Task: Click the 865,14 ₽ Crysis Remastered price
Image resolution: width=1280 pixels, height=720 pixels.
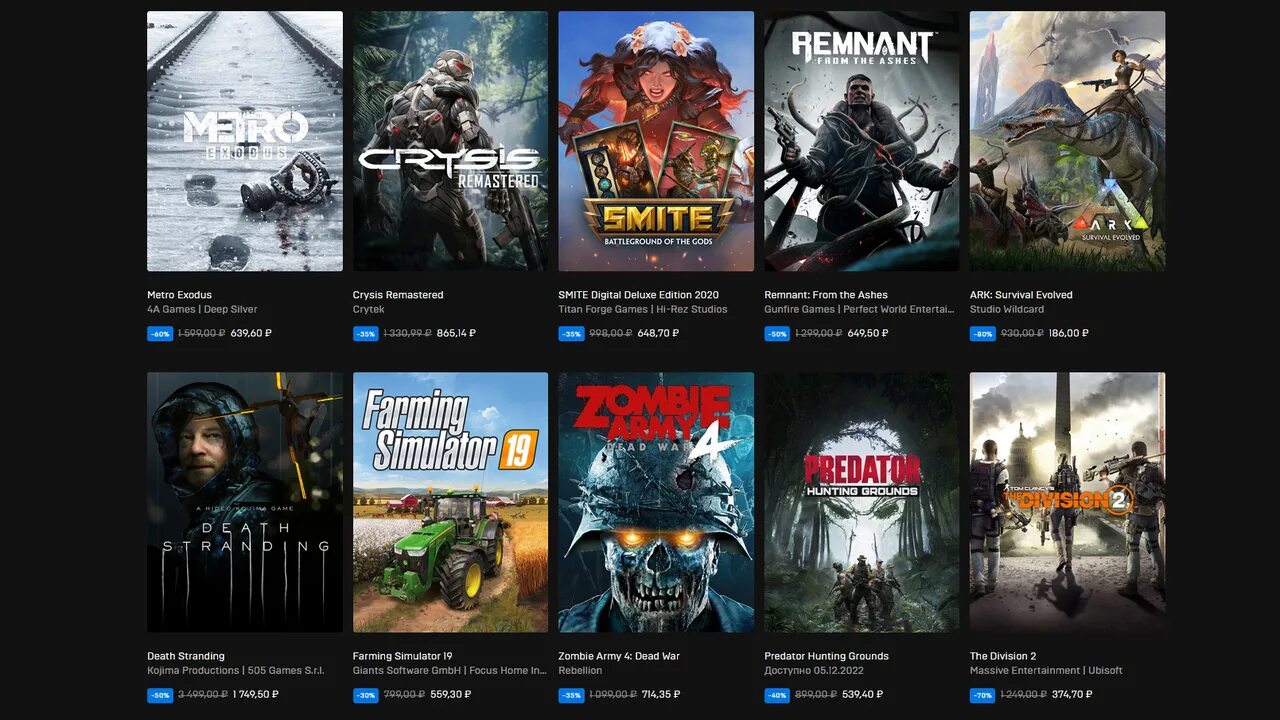Action: click(x=458, y=333)
